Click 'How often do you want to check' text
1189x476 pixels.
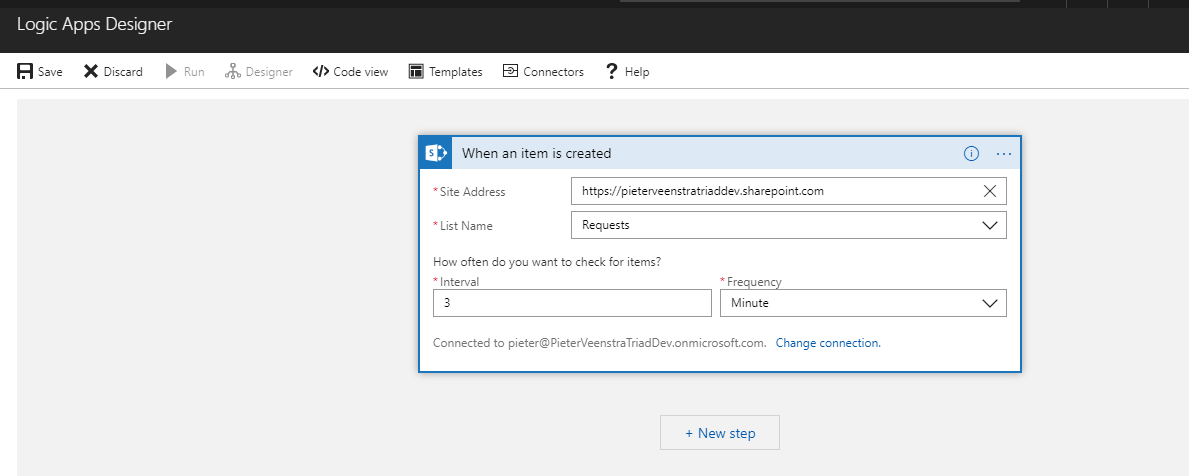pyautogui.click(x=547, y=262)
